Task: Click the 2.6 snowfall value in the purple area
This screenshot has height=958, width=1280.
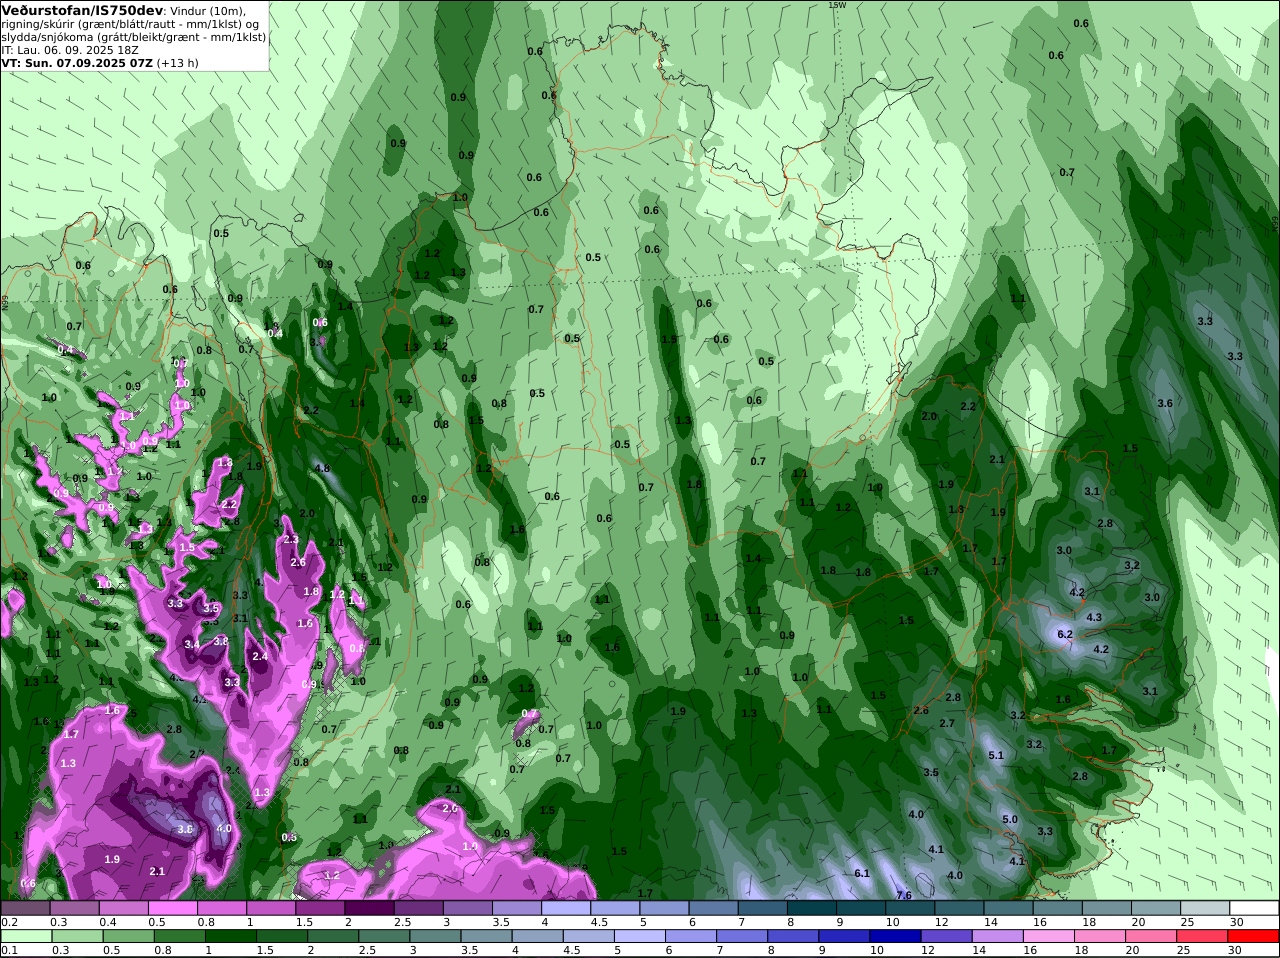Action: click(x=298, y=562)
